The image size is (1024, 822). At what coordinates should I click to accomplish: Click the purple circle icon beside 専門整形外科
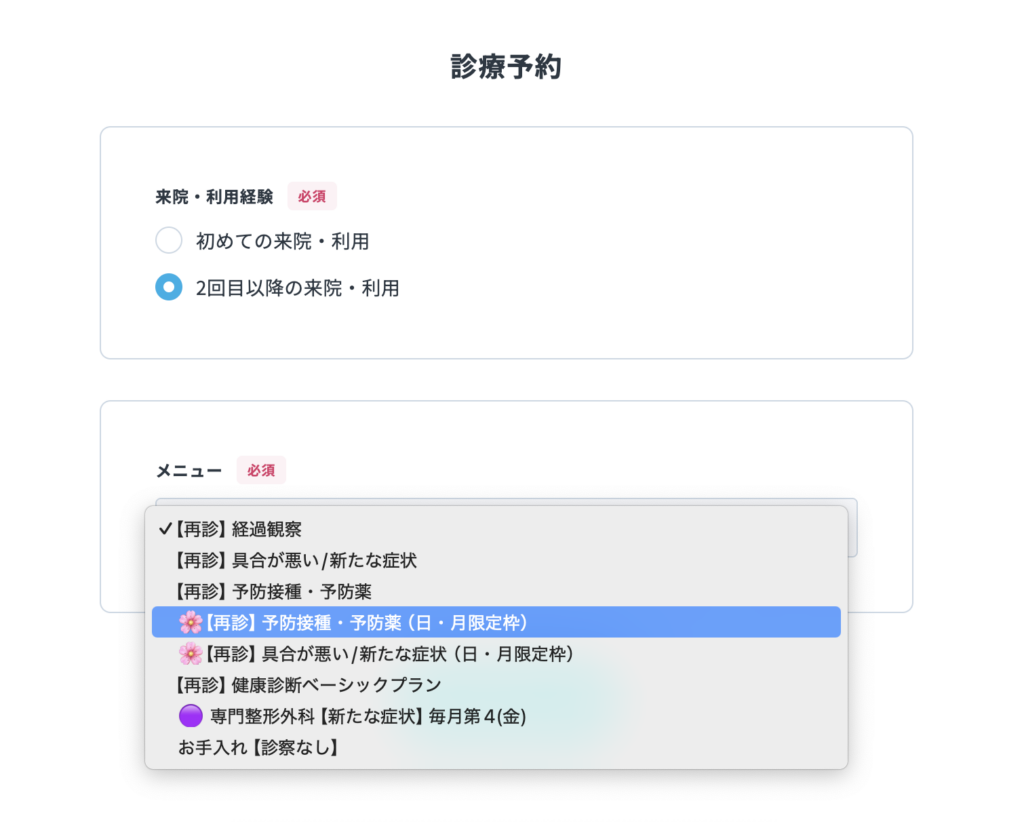190,716
